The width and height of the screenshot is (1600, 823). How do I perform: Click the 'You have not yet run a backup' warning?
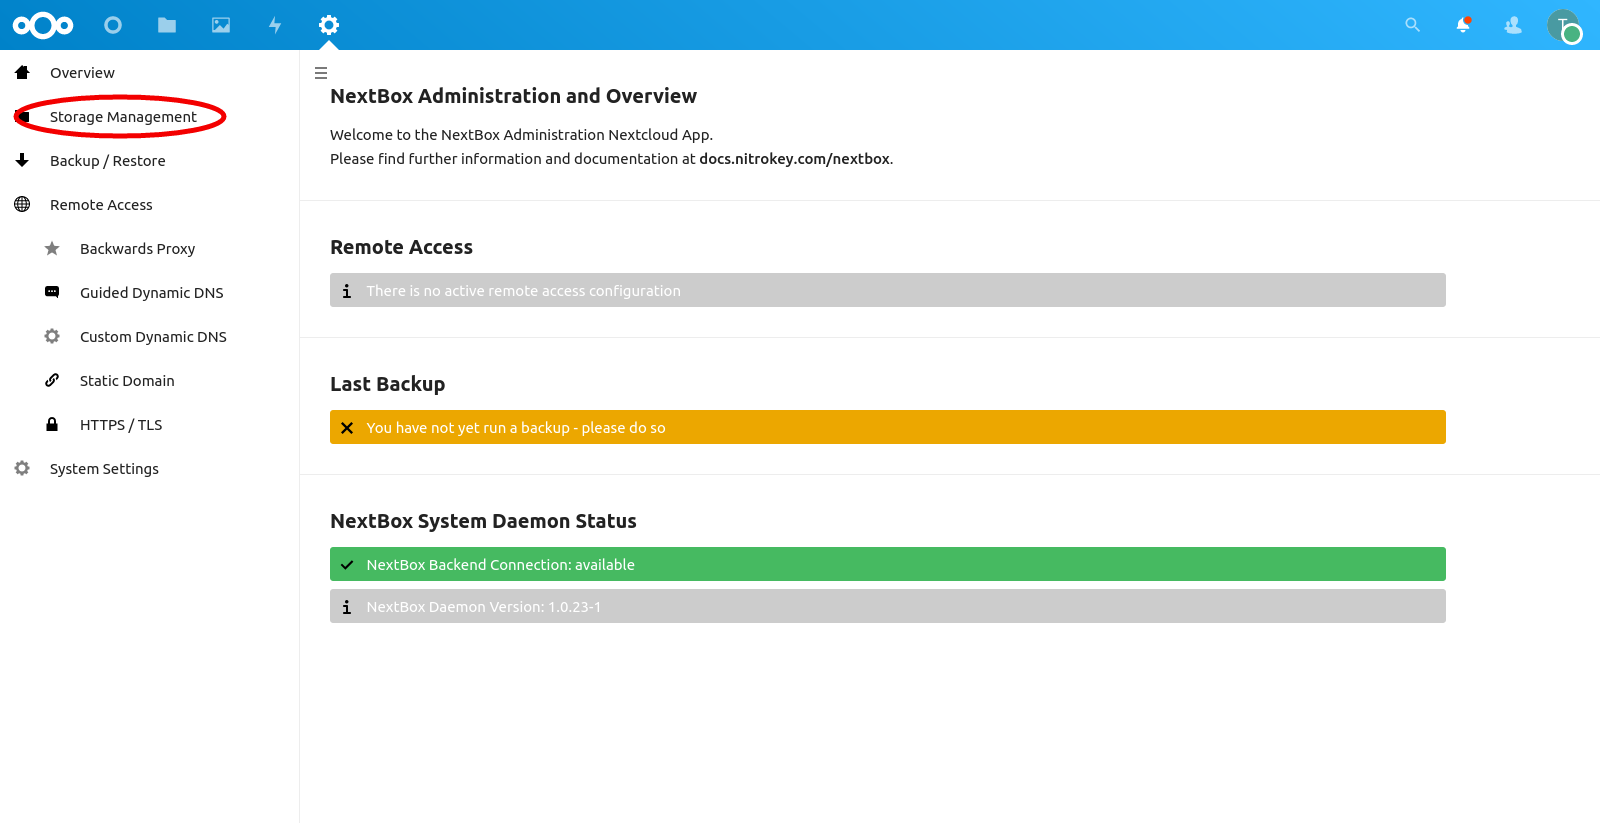888,427
